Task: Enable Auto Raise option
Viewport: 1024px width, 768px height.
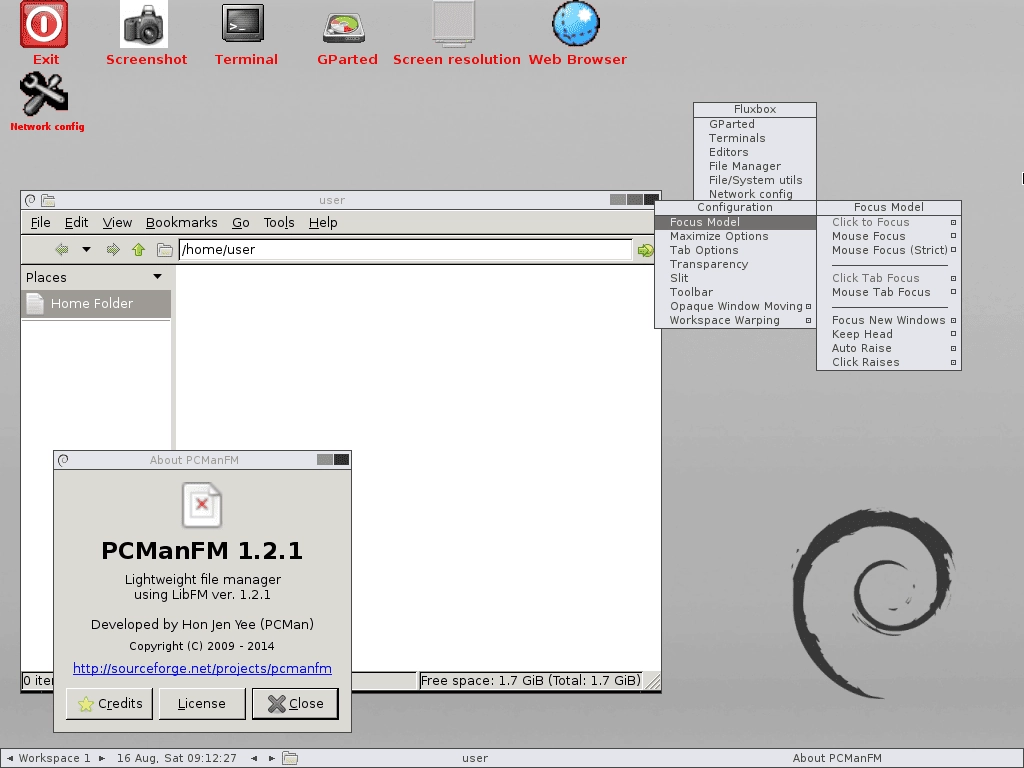Action: [x=889, y=348]
